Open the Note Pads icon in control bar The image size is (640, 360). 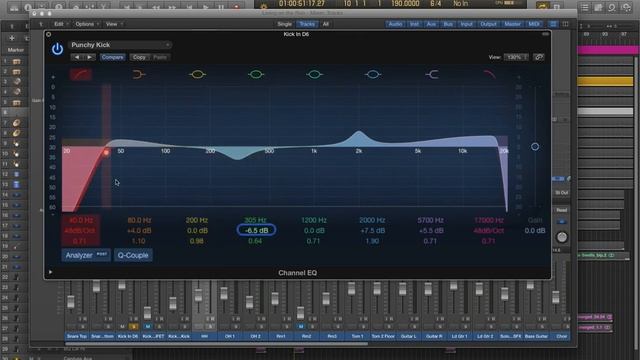tap(598, 7)
